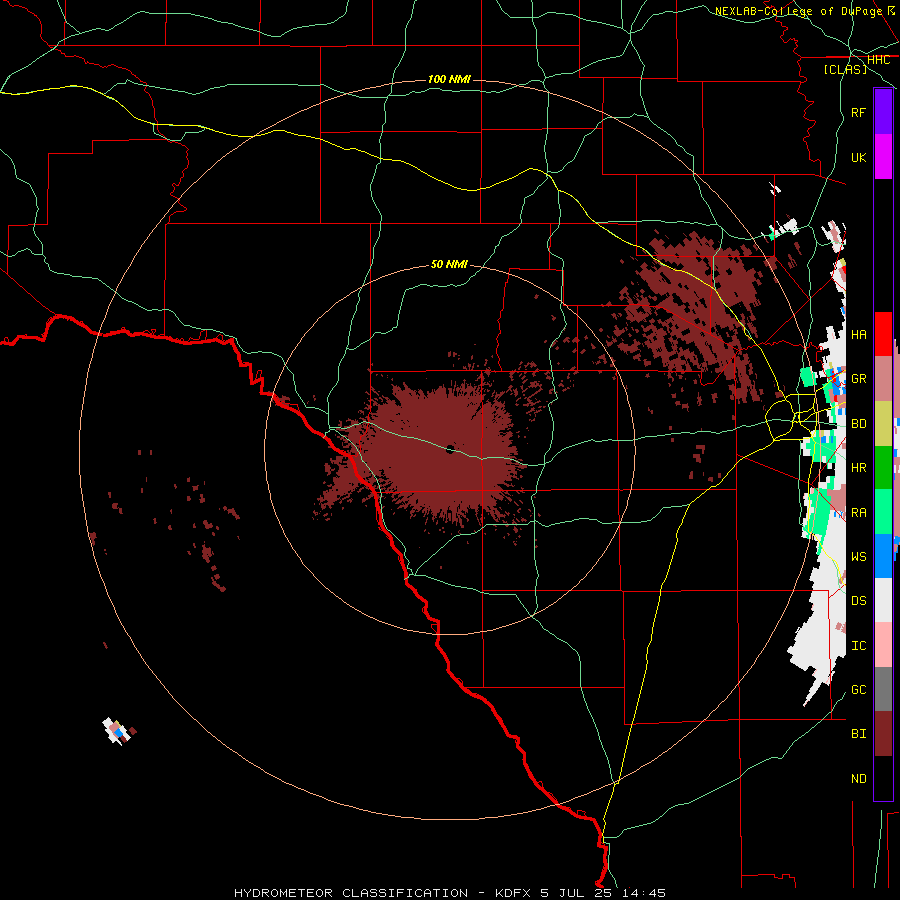Screen dimensions: 900x900
Task: Click the IC light pink legend swatch
Action: [883, 645]
